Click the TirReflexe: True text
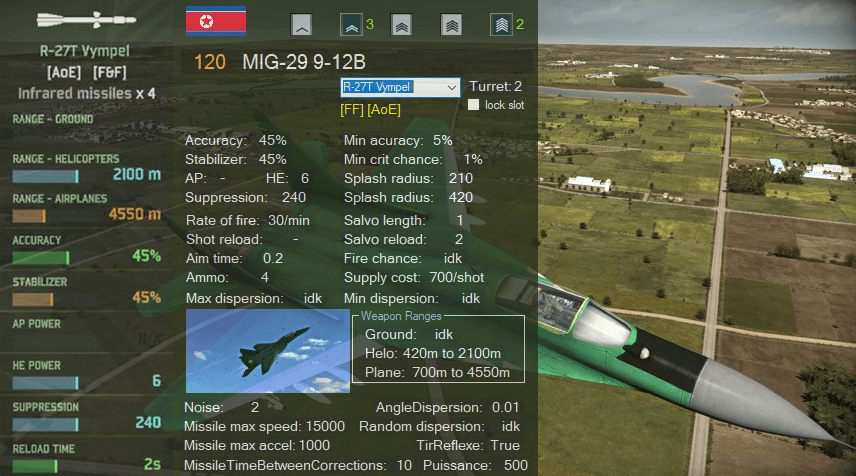The height and width of the screenshot is (476, 856). pos(468,446)
